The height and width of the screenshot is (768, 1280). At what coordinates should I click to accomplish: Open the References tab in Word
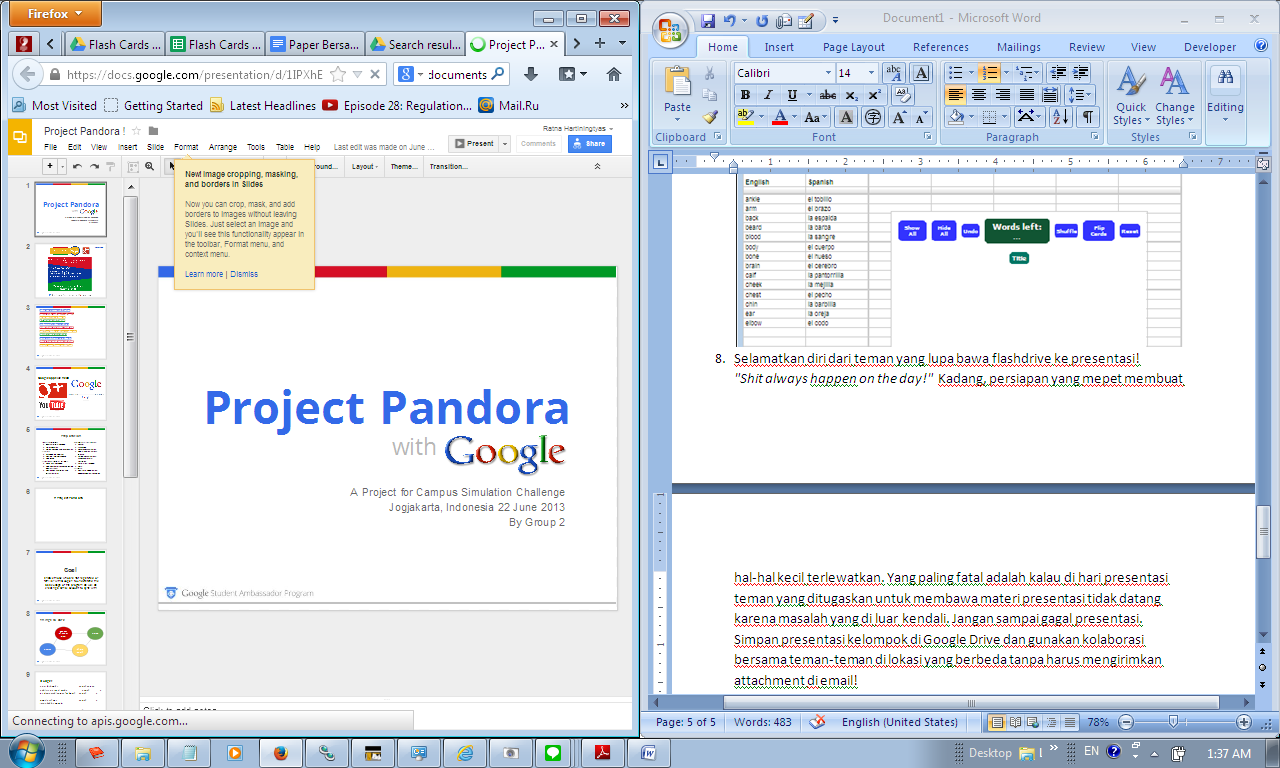[x=940, y=47]
